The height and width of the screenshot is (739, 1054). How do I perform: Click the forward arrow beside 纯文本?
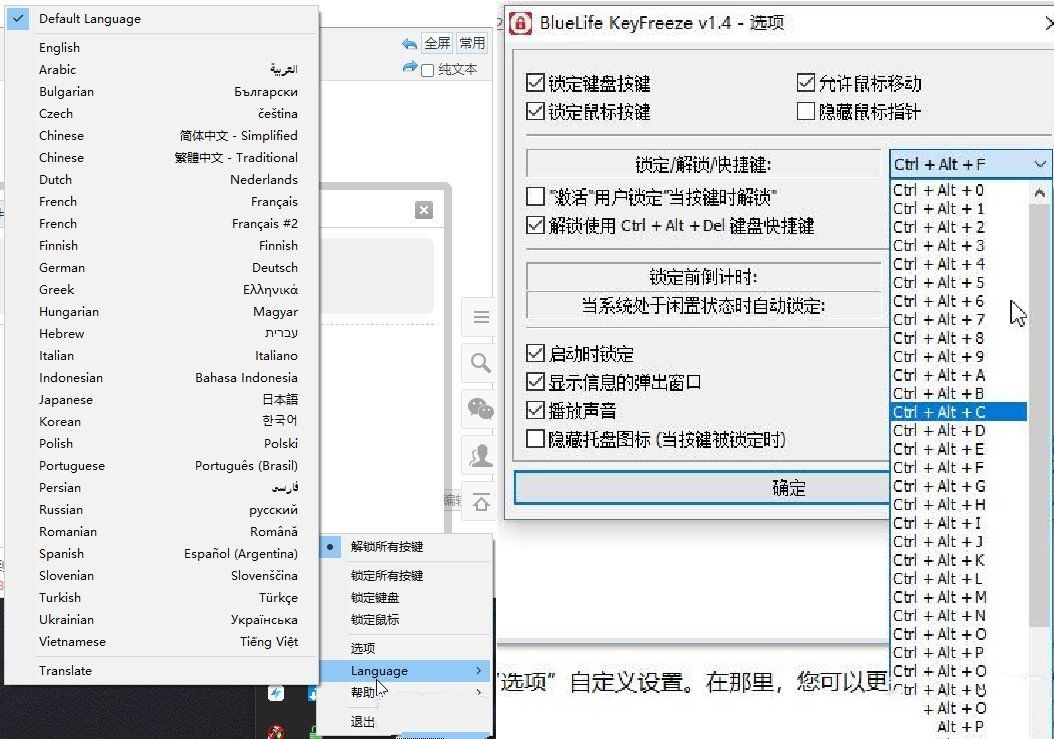coord(410,68)
